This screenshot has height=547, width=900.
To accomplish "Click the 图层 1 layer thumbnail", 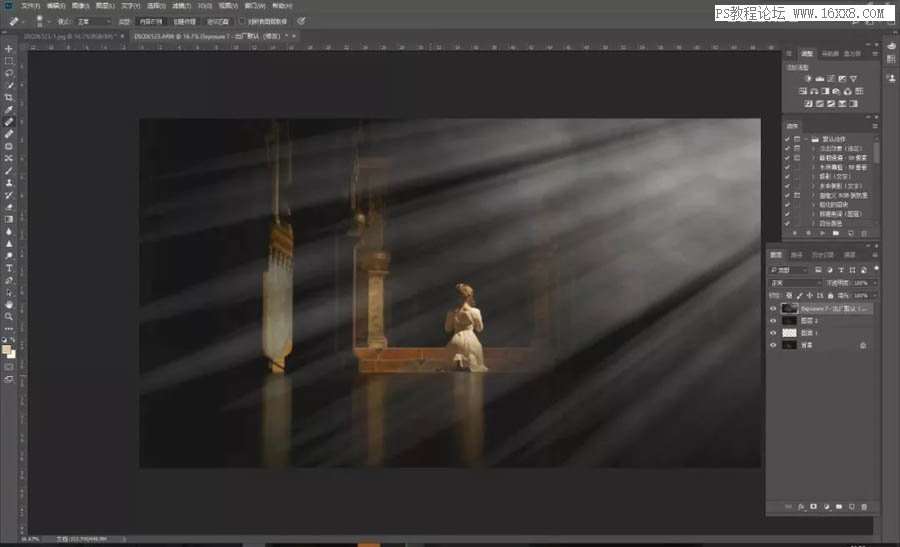I will [x=790, y=333].
